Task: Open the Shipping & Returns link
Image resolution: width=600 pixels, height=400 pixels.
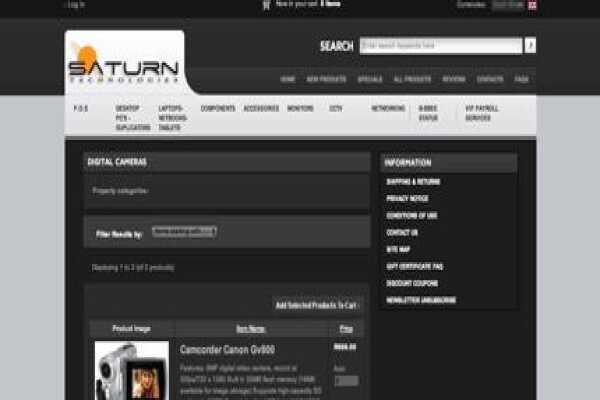Action: point(413,182)
